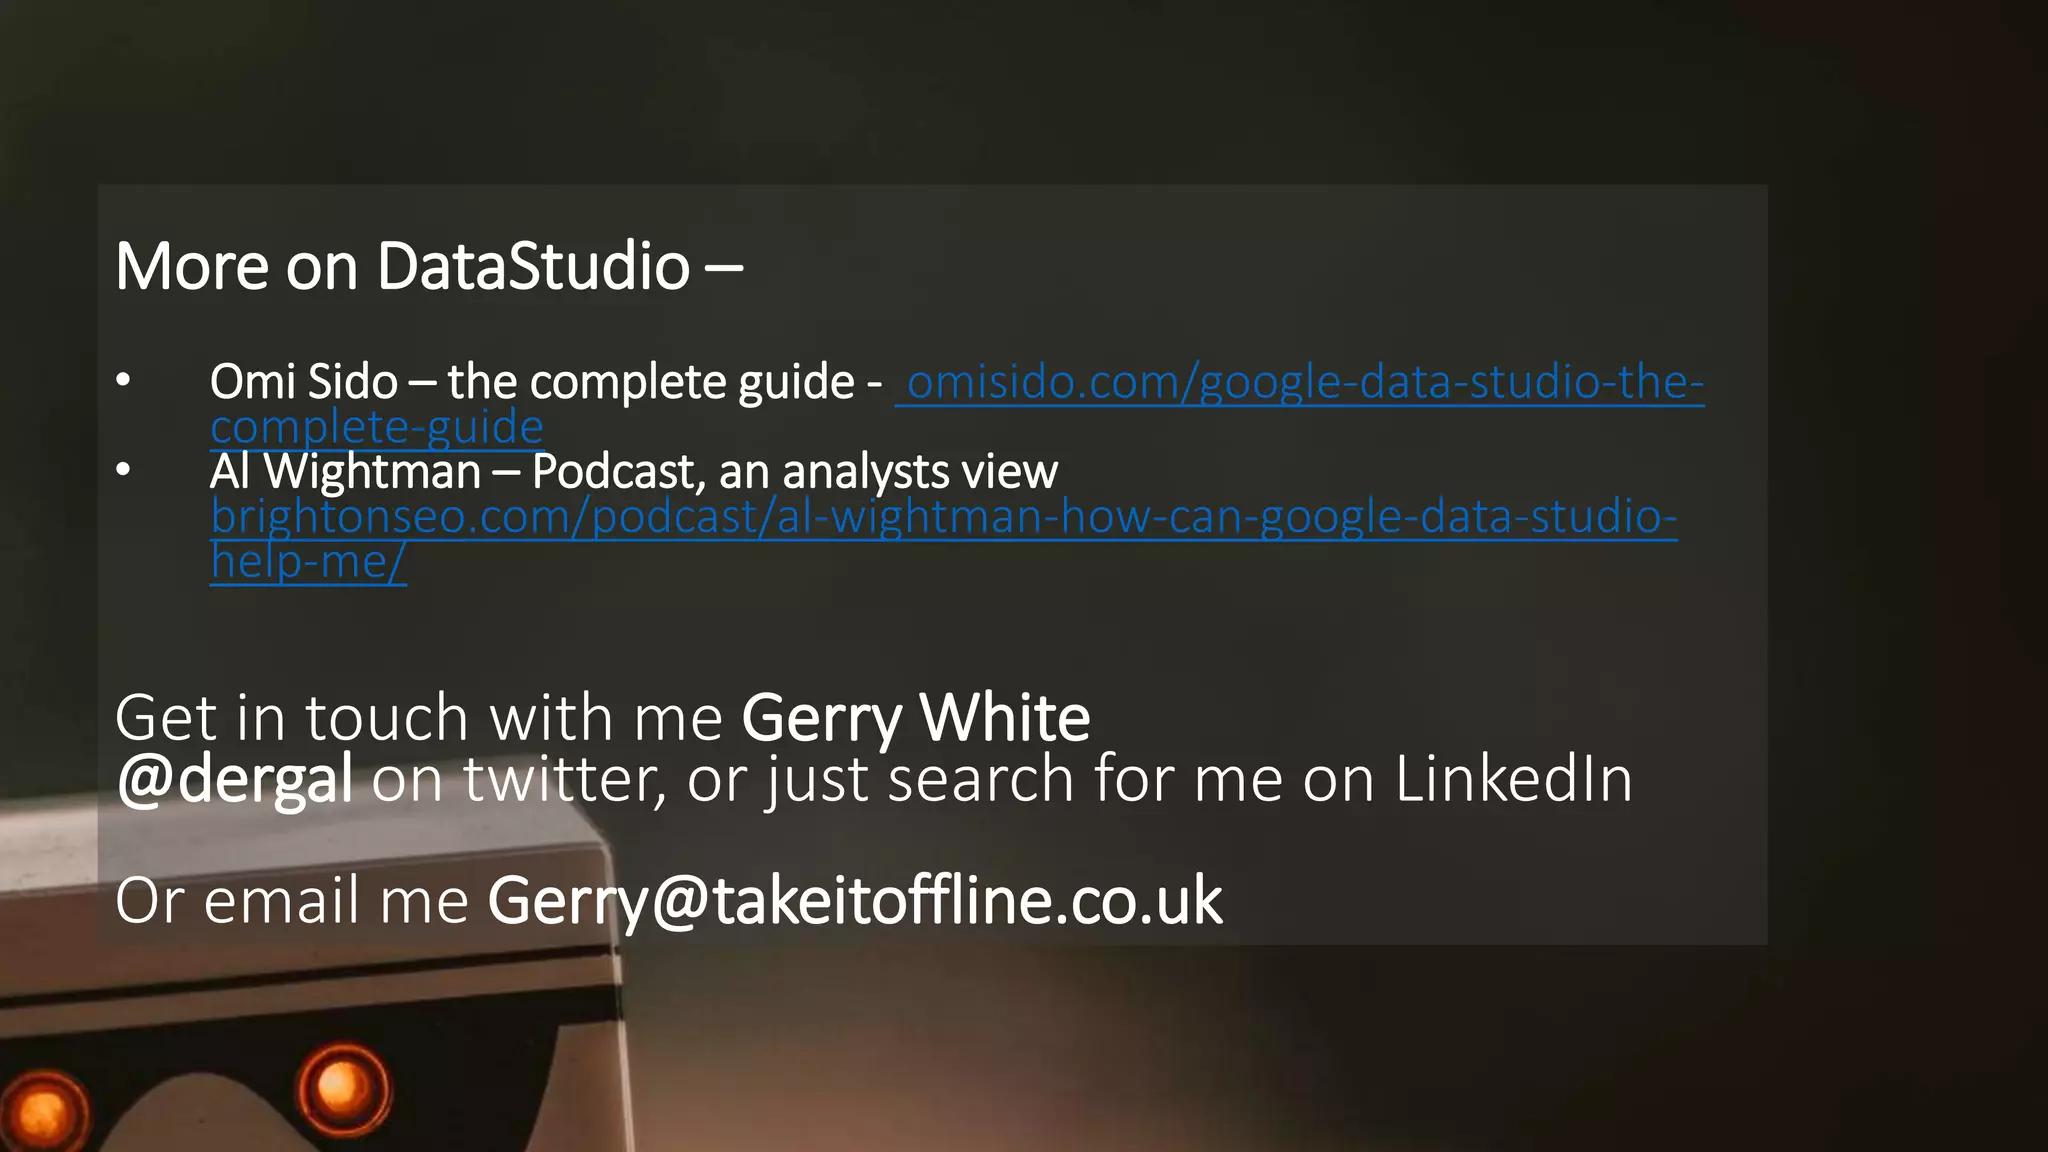Click the 'Get in touch with me' text

tap(419, 718)
